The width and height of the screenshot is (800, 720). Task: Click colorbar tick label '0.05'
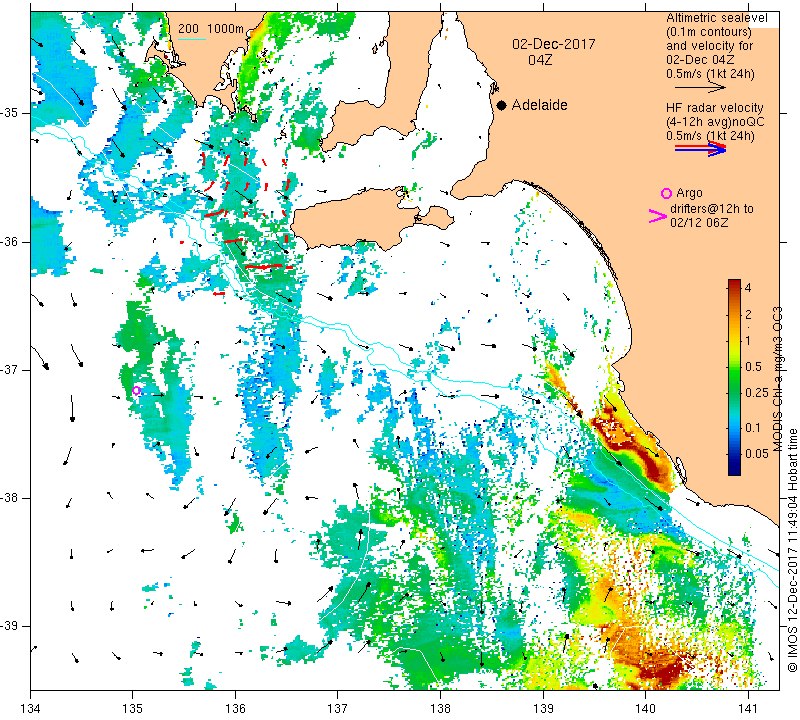point(757,454)
